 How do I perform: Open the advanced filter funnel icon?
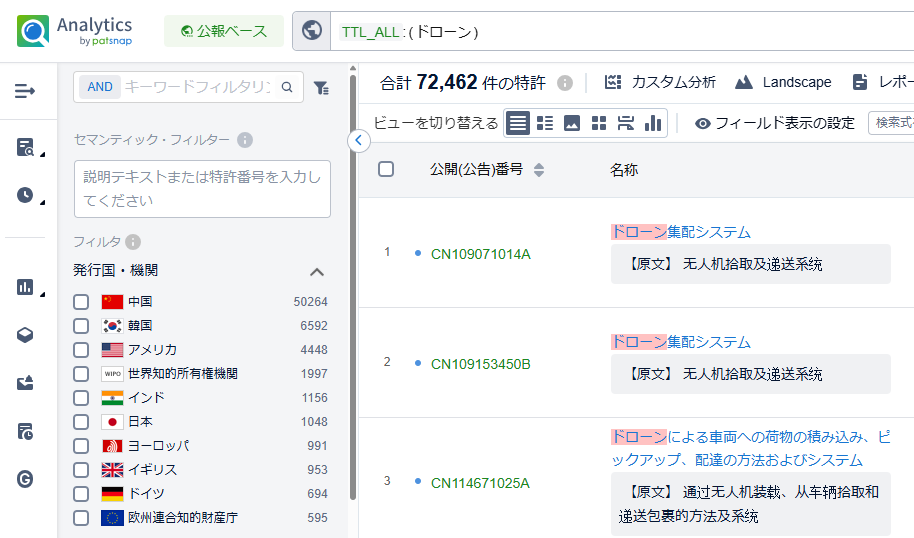(321, 88)
